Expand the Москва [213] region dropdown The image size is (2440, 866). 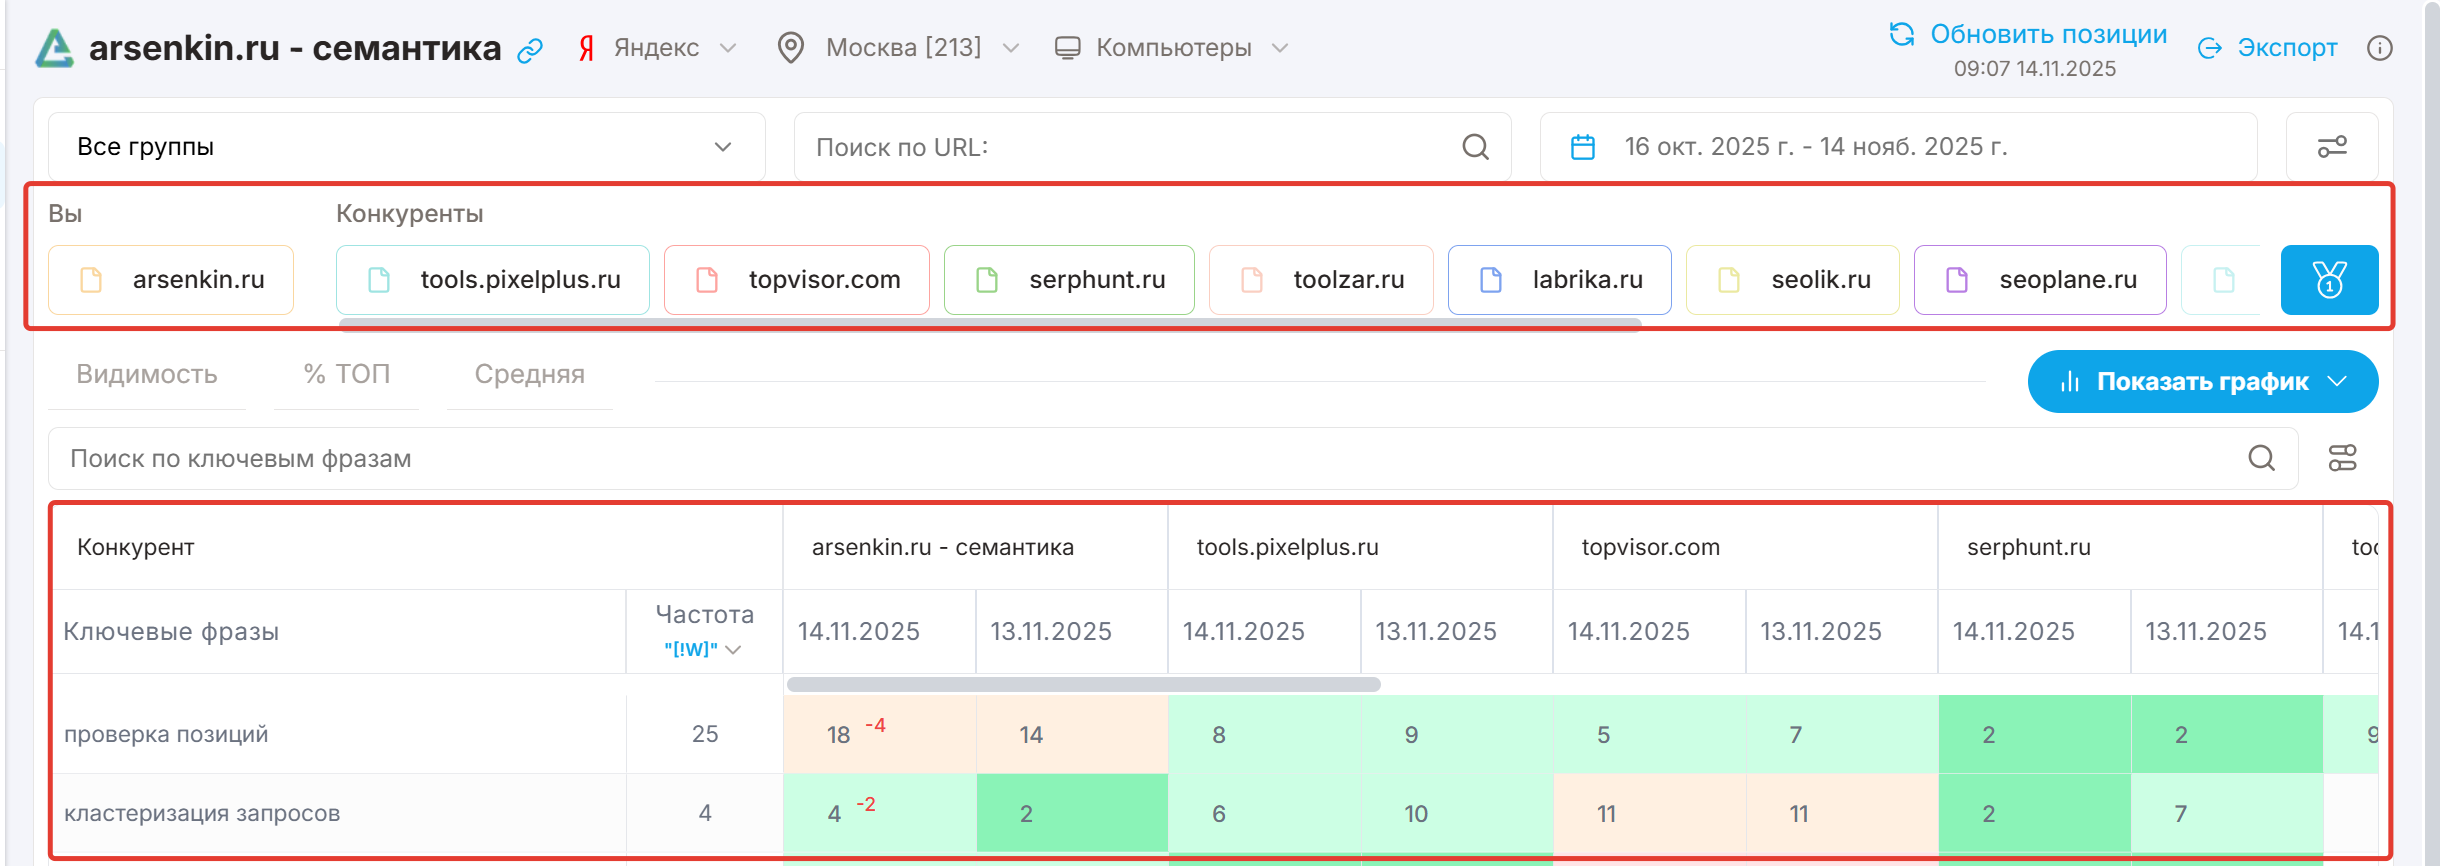(899, 48)
